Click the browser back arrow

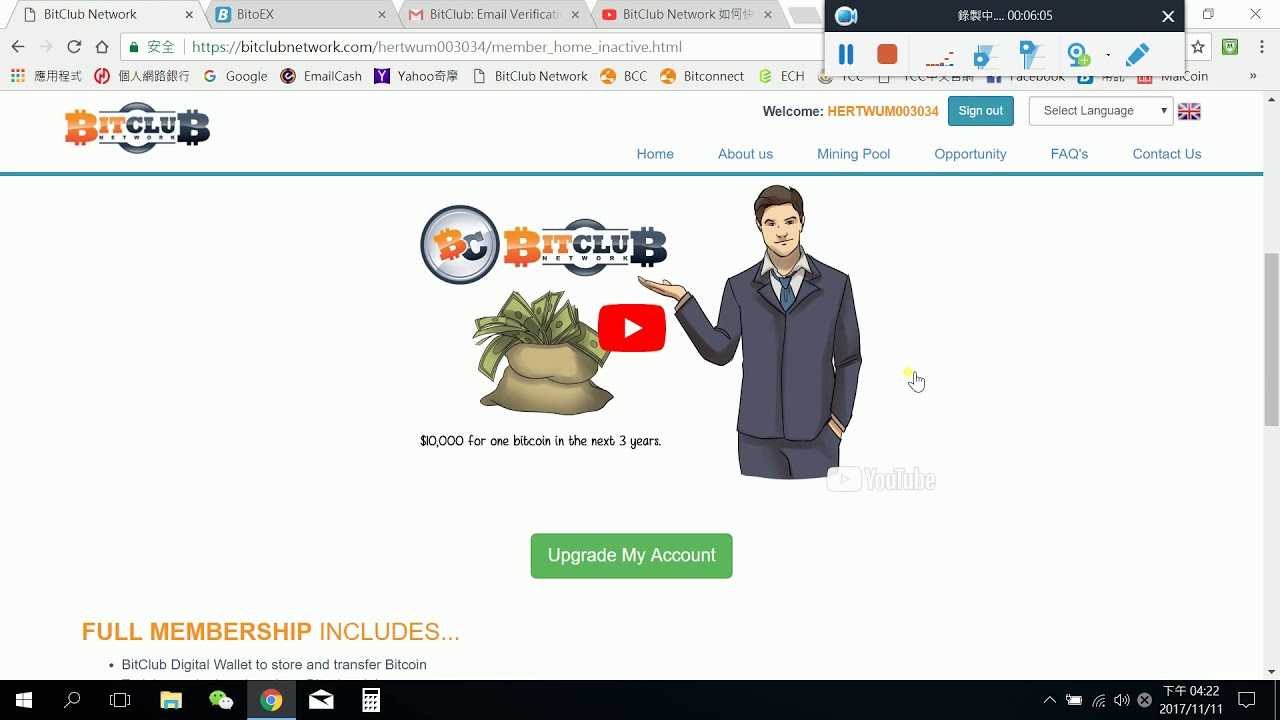point(18,47)
